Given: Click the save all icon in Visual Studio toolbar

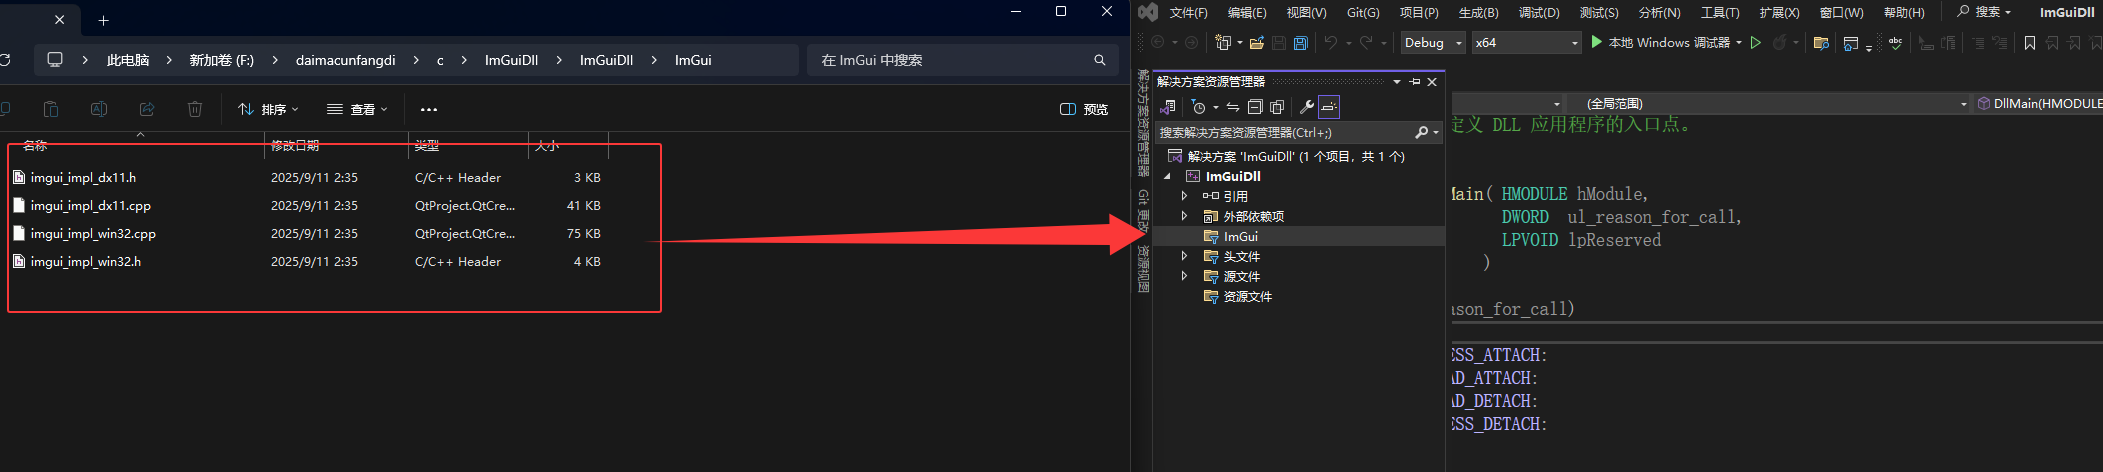Looking at the screenshot, I should (x=1300, y=43).
